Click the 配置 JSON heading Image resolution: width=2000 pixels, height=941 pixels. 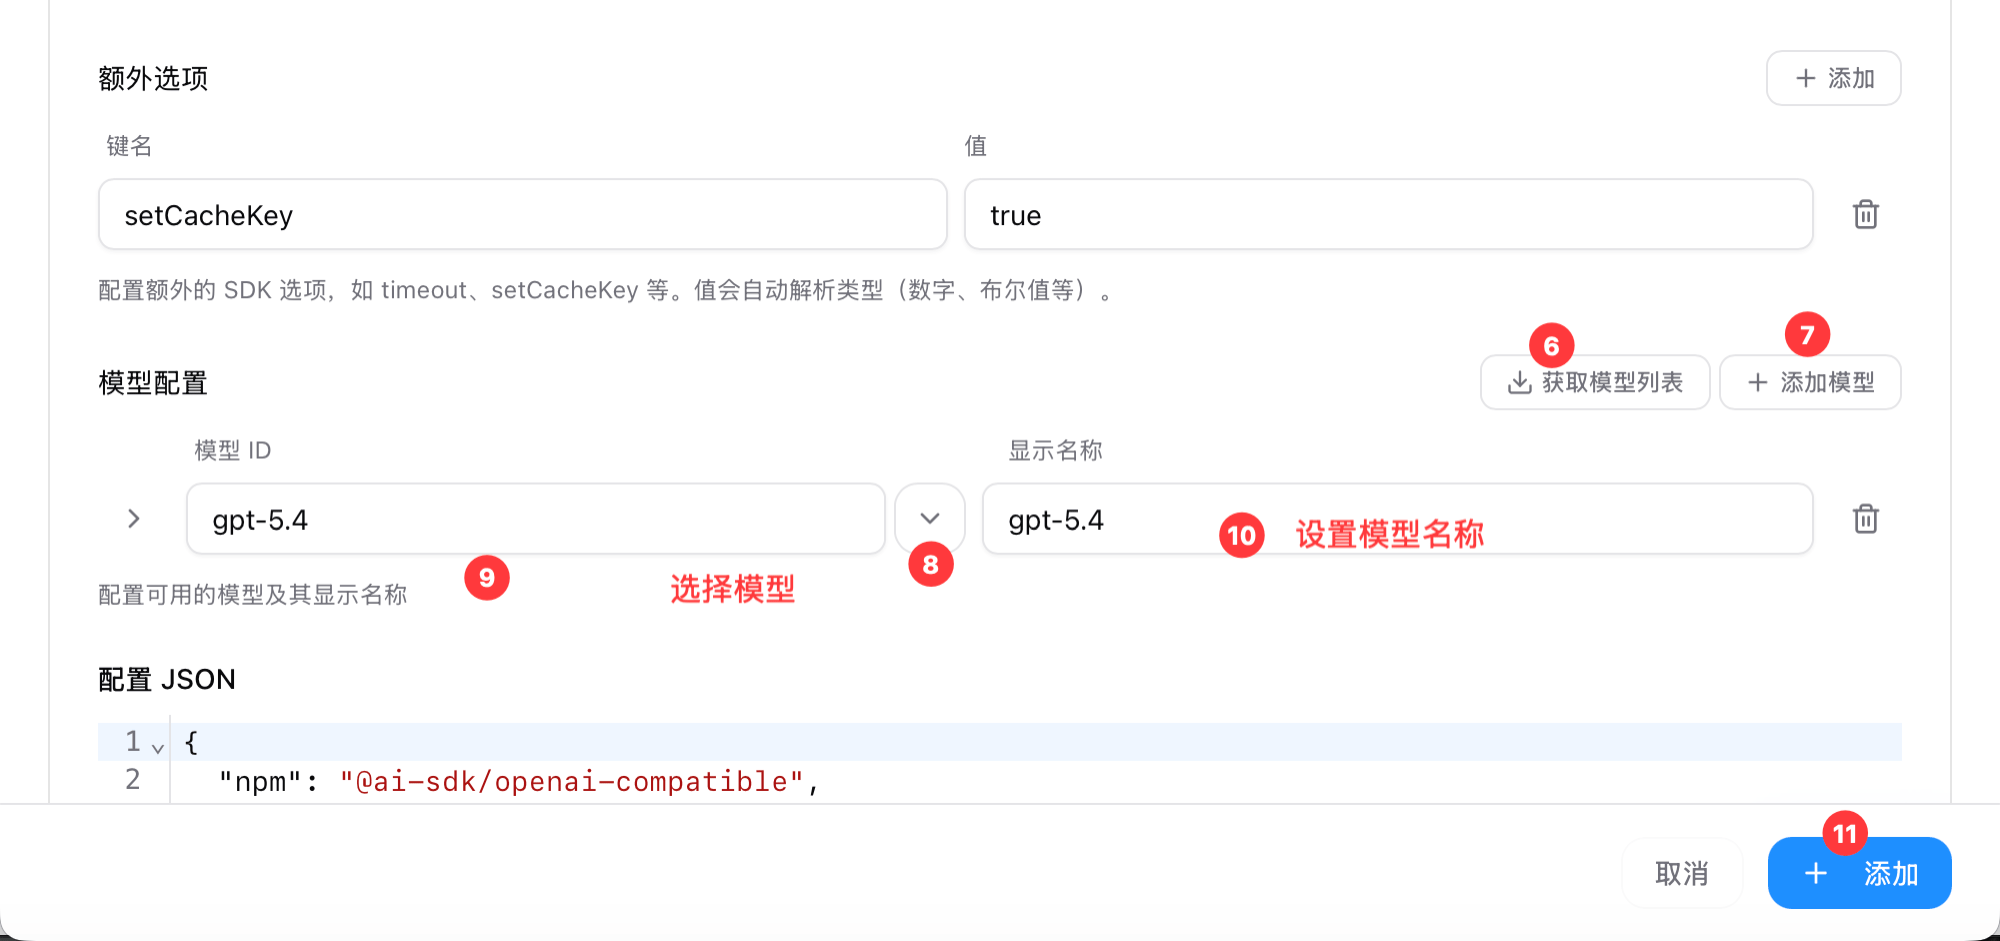tap(167, 679)
